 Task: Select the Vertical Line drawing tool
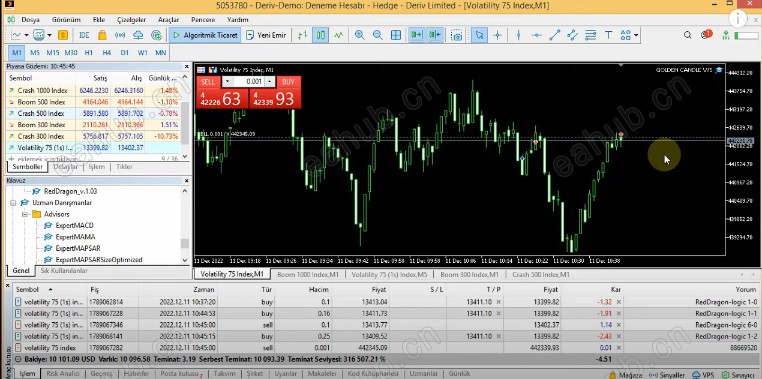[519, 35]
